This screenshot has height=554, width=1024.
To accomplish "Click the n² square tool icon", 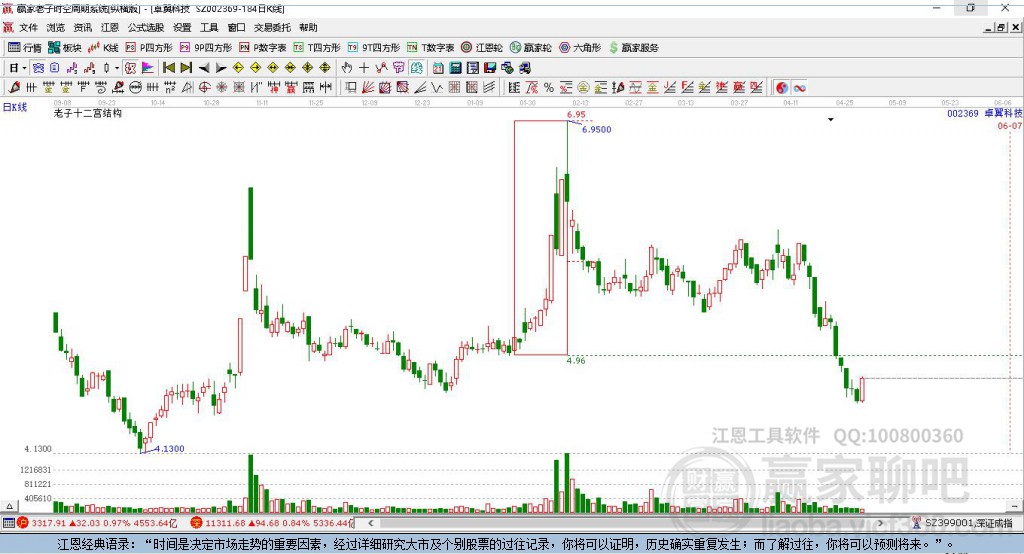I will [x=170, y=88].
